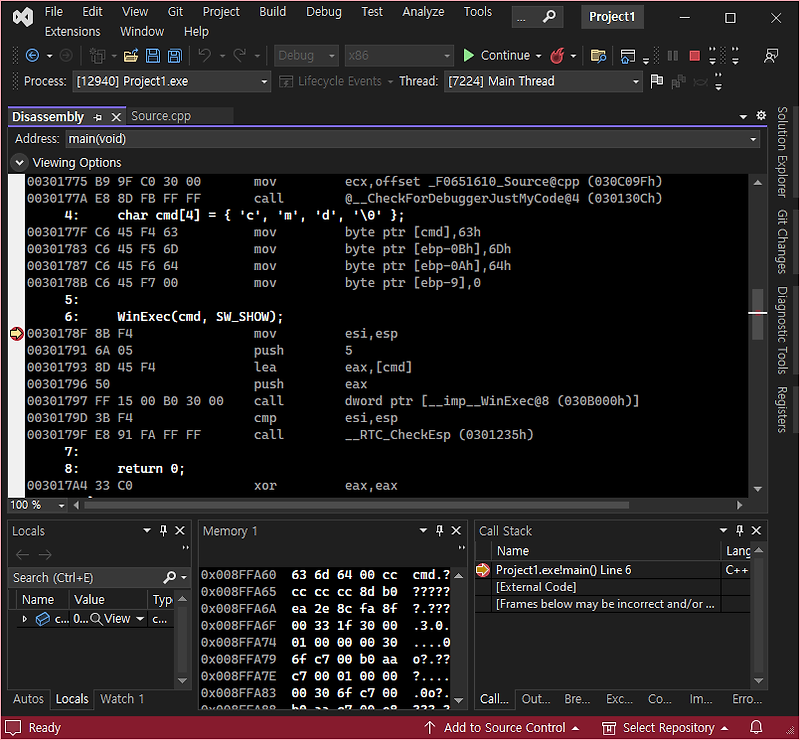The width and height of the screenshot is (800, 740).
Task: Click the Navigate Backward arrow icon
Action: click(32, 56)
